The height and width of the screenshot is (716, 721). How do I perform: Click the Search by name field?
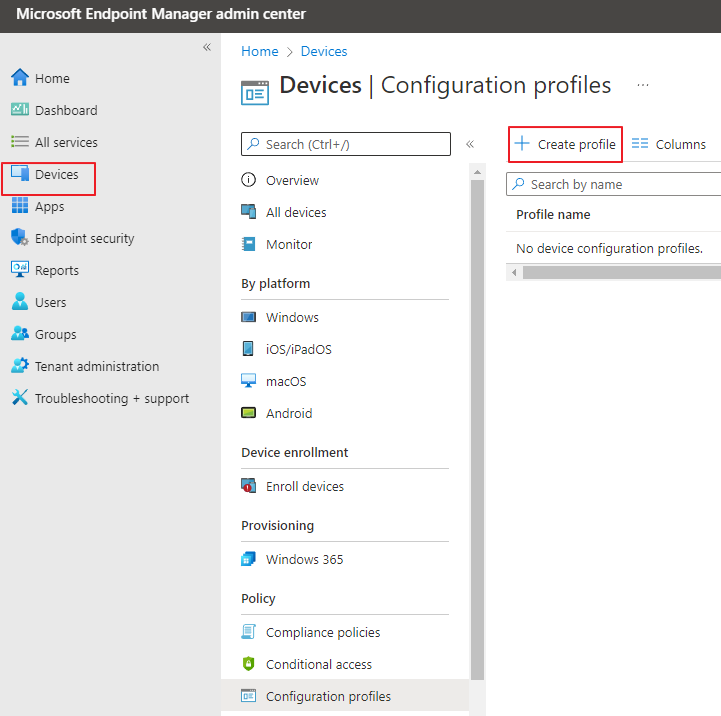613,184
